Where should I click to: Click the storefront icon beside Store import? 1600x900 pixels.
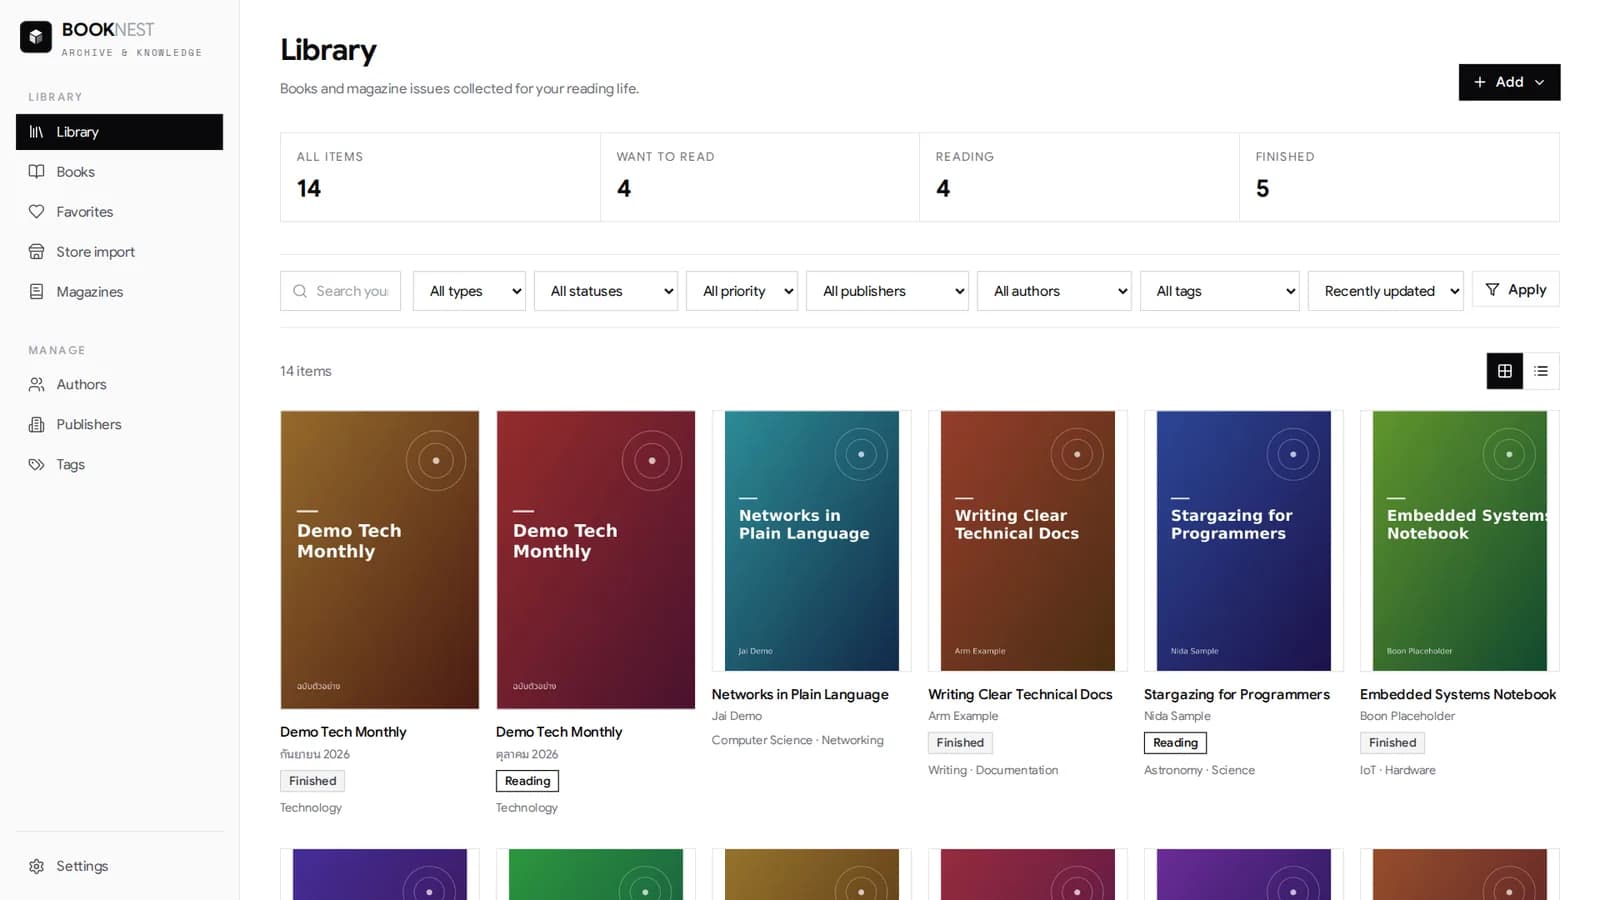click(x=36, y=252)
